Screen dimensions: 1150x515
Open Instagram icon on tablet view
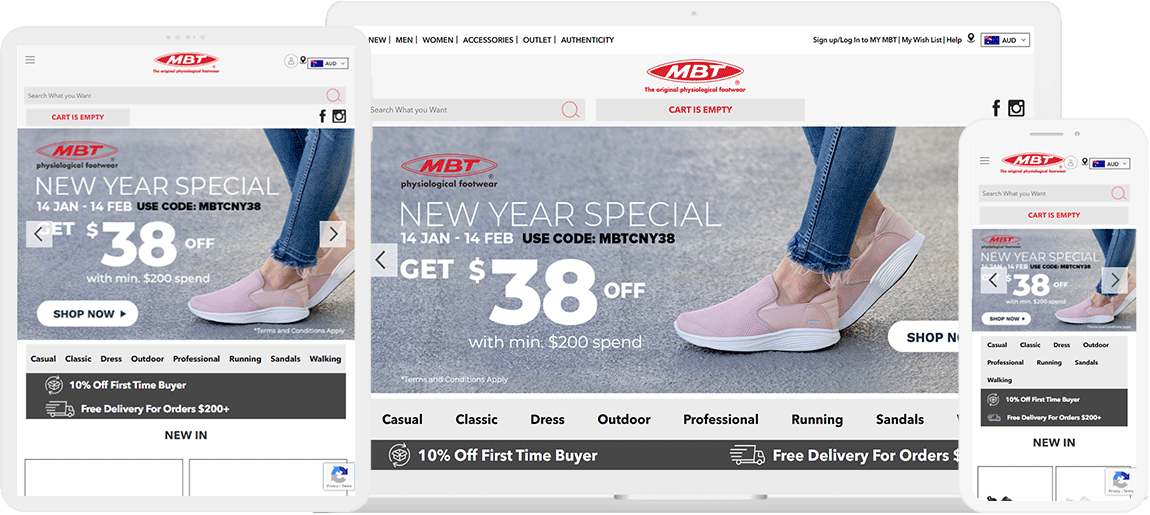click(x=339, y=116)
